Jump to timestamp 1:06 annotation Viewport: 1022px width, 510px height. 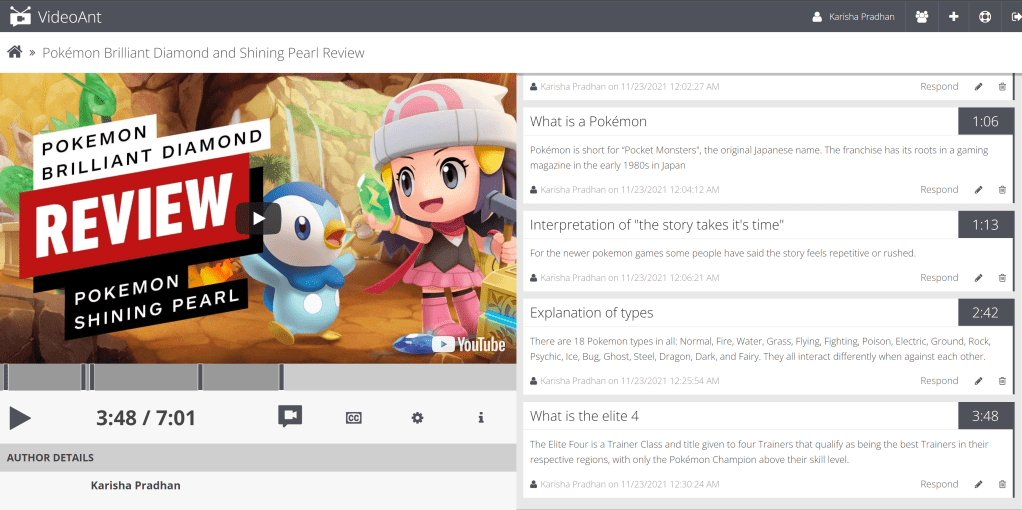986,121
